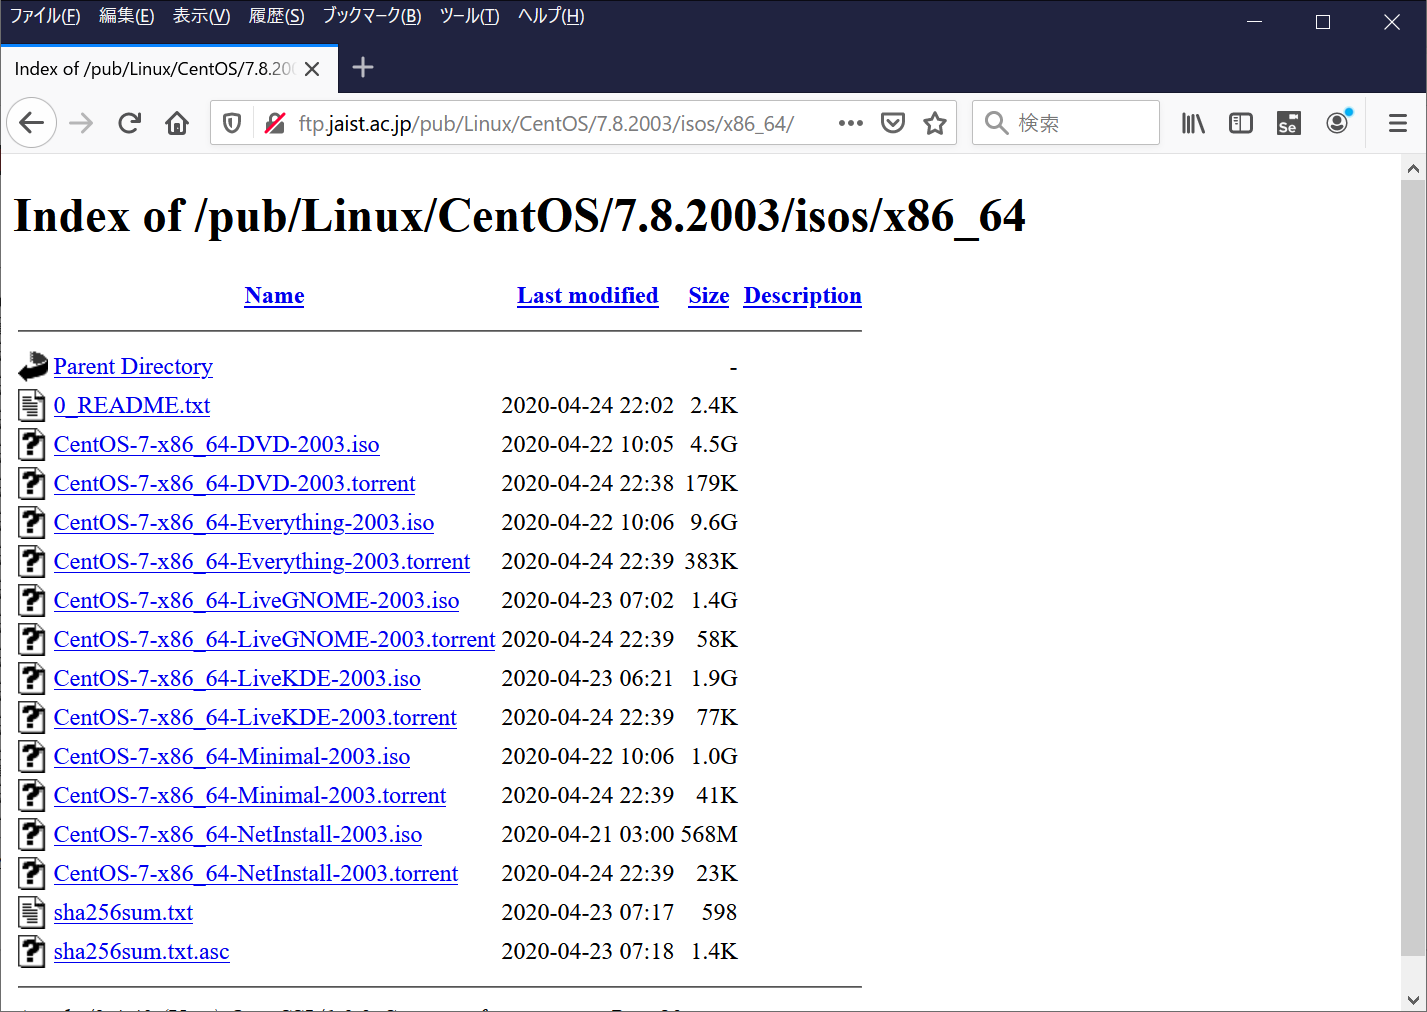The width and height of the screenshot is (1427, 1012).
Task: Open the ヘルプ(H) menu
Action: [551, 16]
